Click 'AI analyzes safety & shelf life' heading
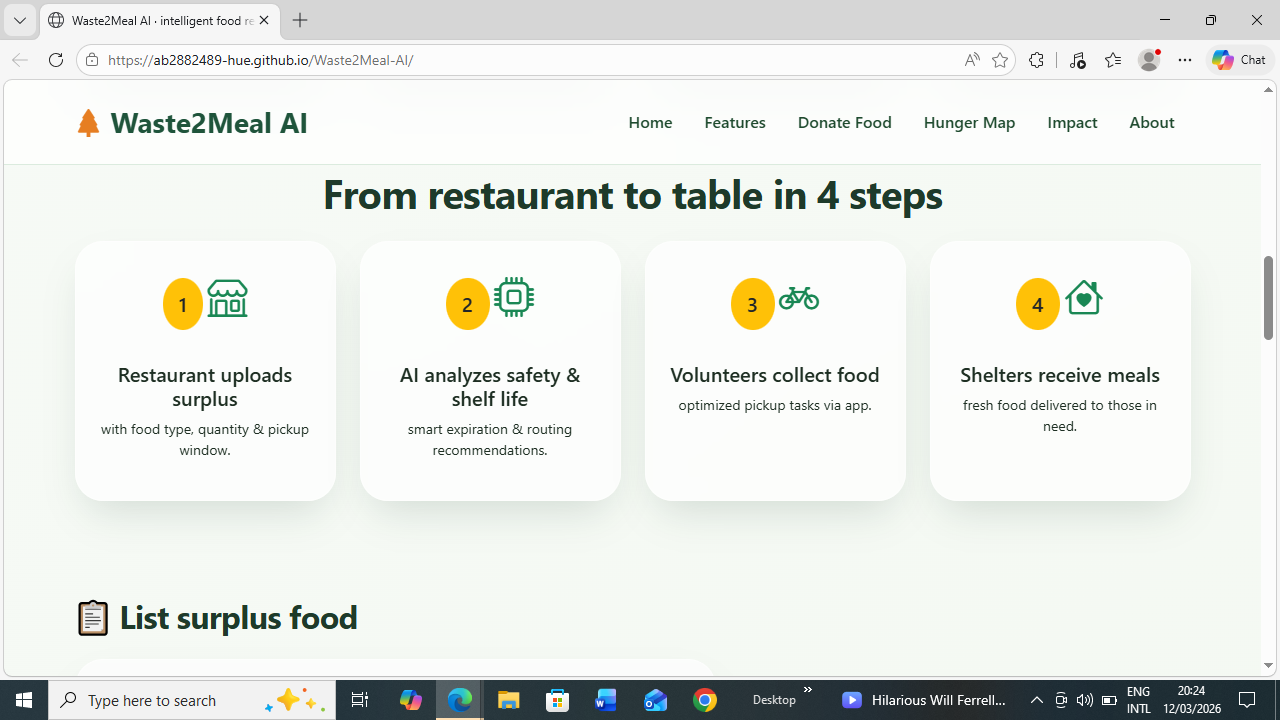Image resolution: width=1280 pixels, height=720 pixels. click(490, 387)
